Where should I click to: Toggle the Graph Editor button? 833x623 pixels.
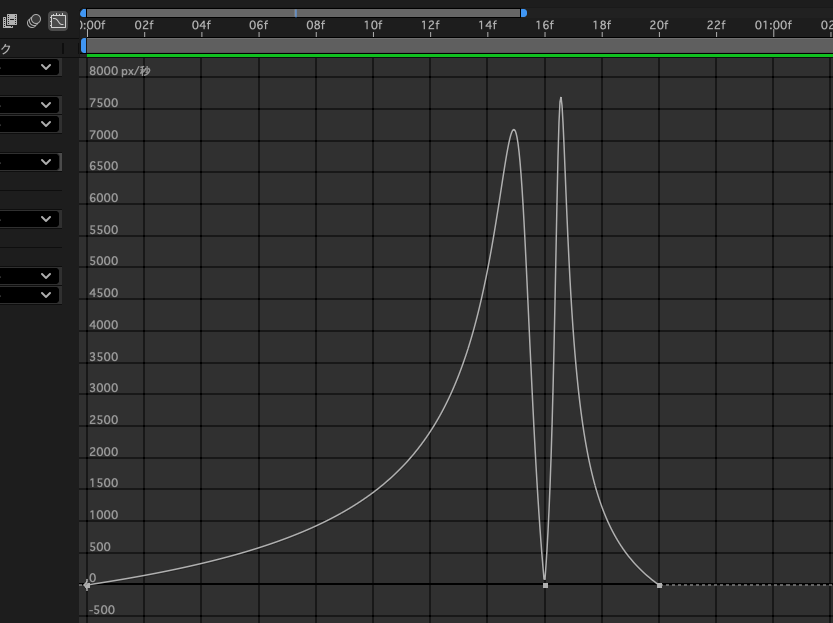(59, 20)
